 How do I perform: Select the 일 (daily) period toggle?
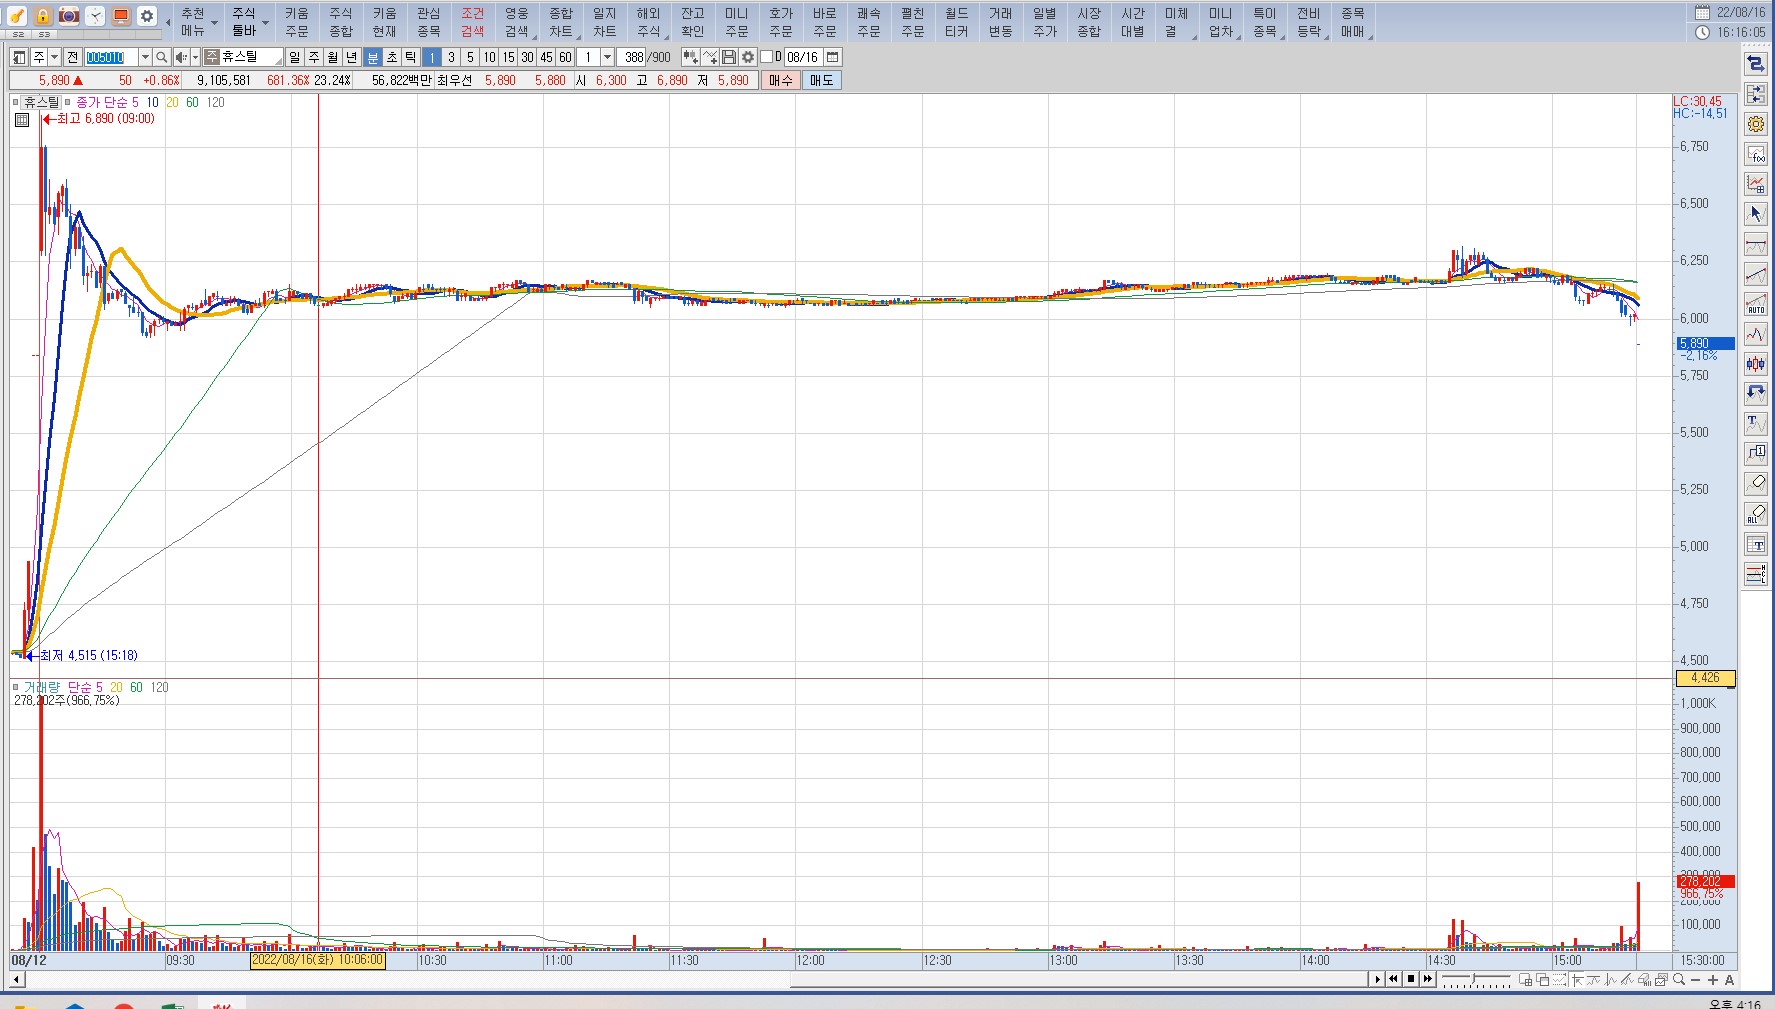[295, 57]
